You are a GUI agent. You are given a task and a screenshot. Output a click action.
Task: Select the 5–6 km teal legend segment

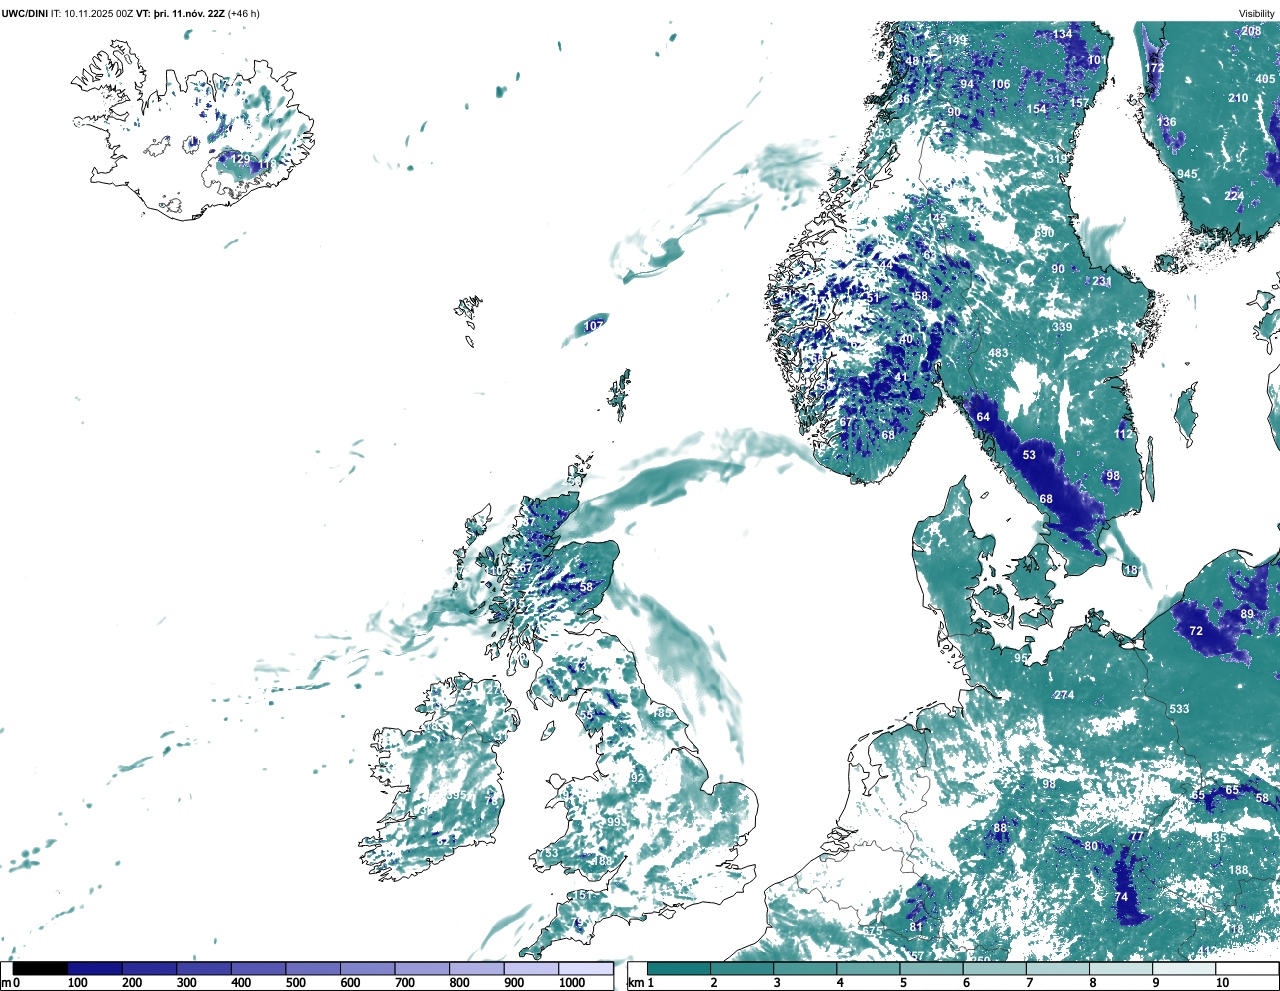click(931, 968)
